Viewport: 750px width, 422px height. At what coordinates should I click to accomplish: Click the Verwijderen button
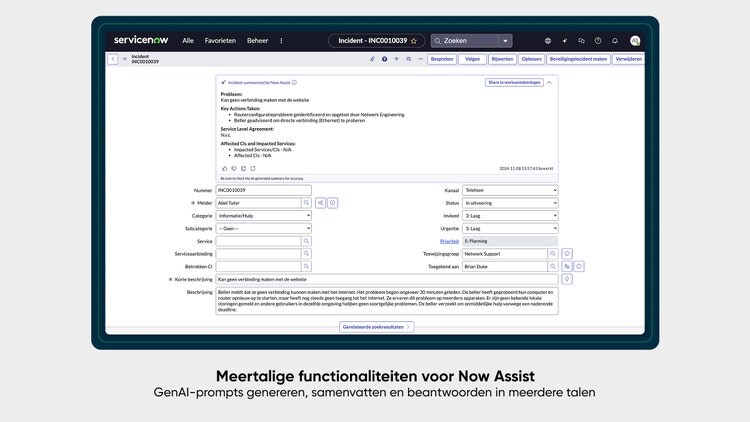(629, 59)
